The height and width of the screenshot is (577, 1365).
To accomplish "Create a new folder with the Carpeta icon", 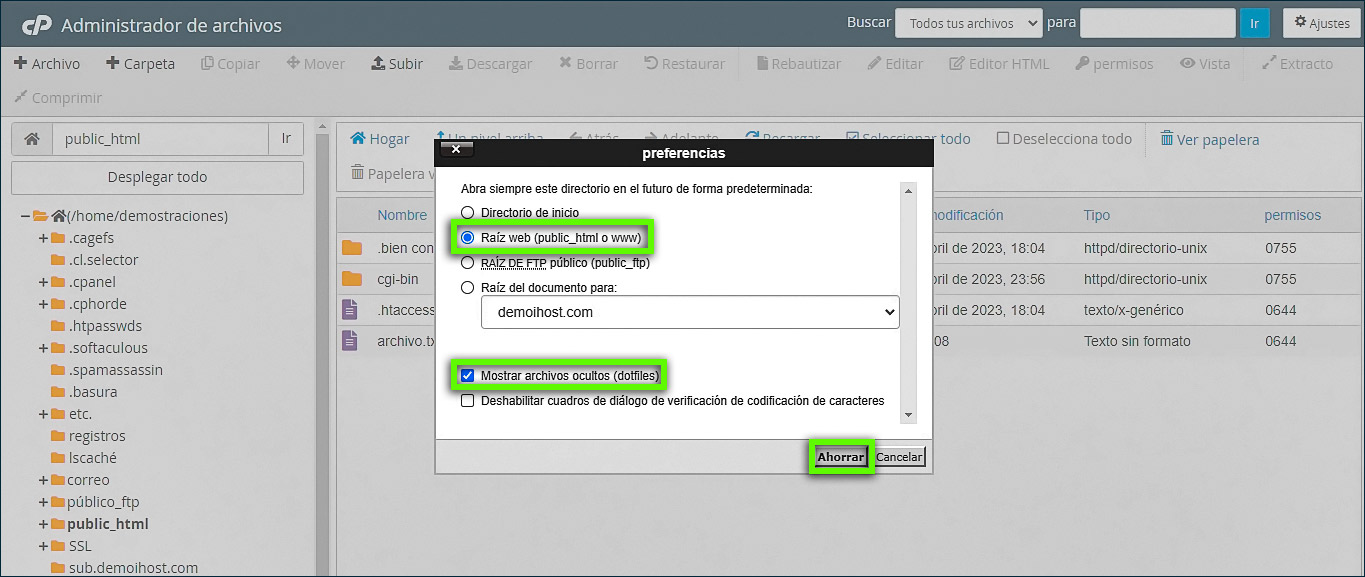I will [140, 63].
